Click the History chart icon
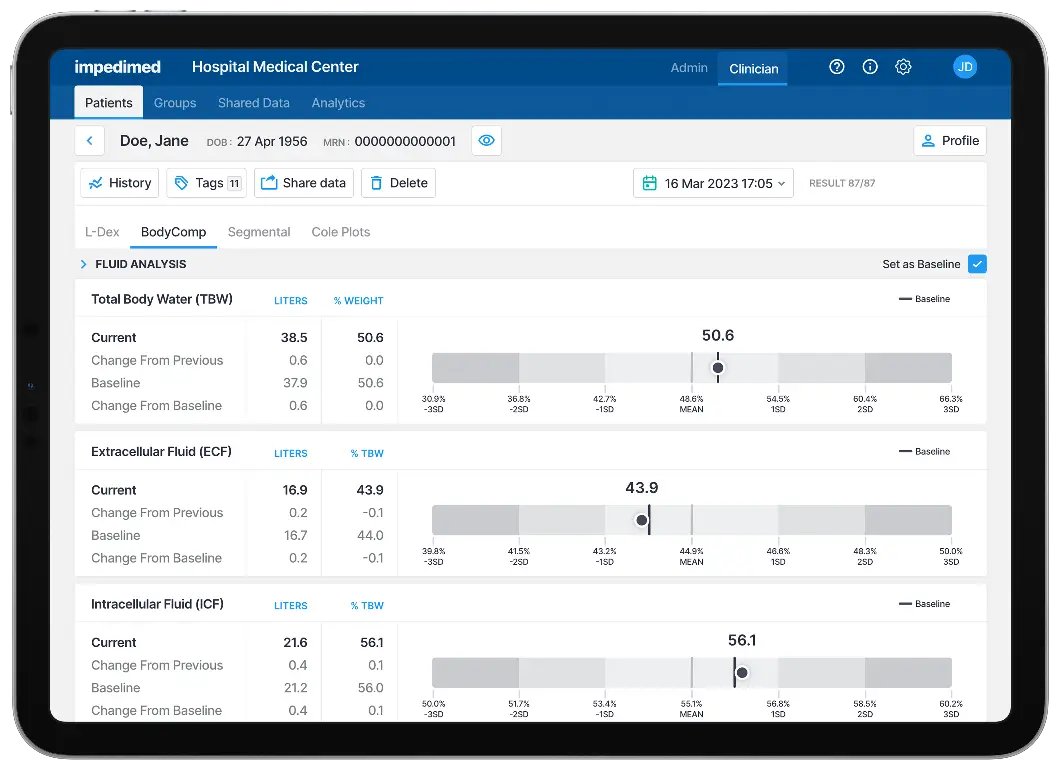 100,183
